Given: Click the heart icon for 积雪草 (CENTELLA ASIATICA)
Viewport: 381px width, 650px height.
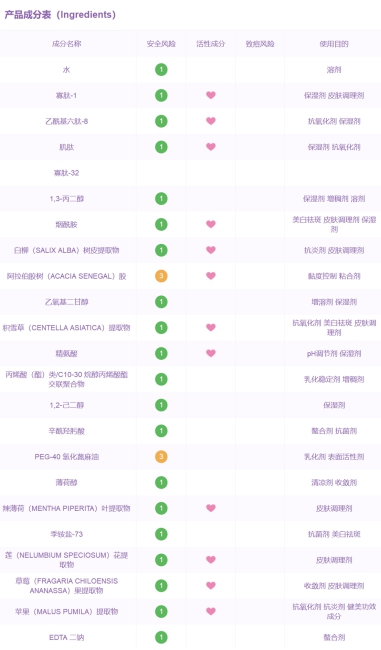Looking at the screenshot, I should click(x=211, y=327).
